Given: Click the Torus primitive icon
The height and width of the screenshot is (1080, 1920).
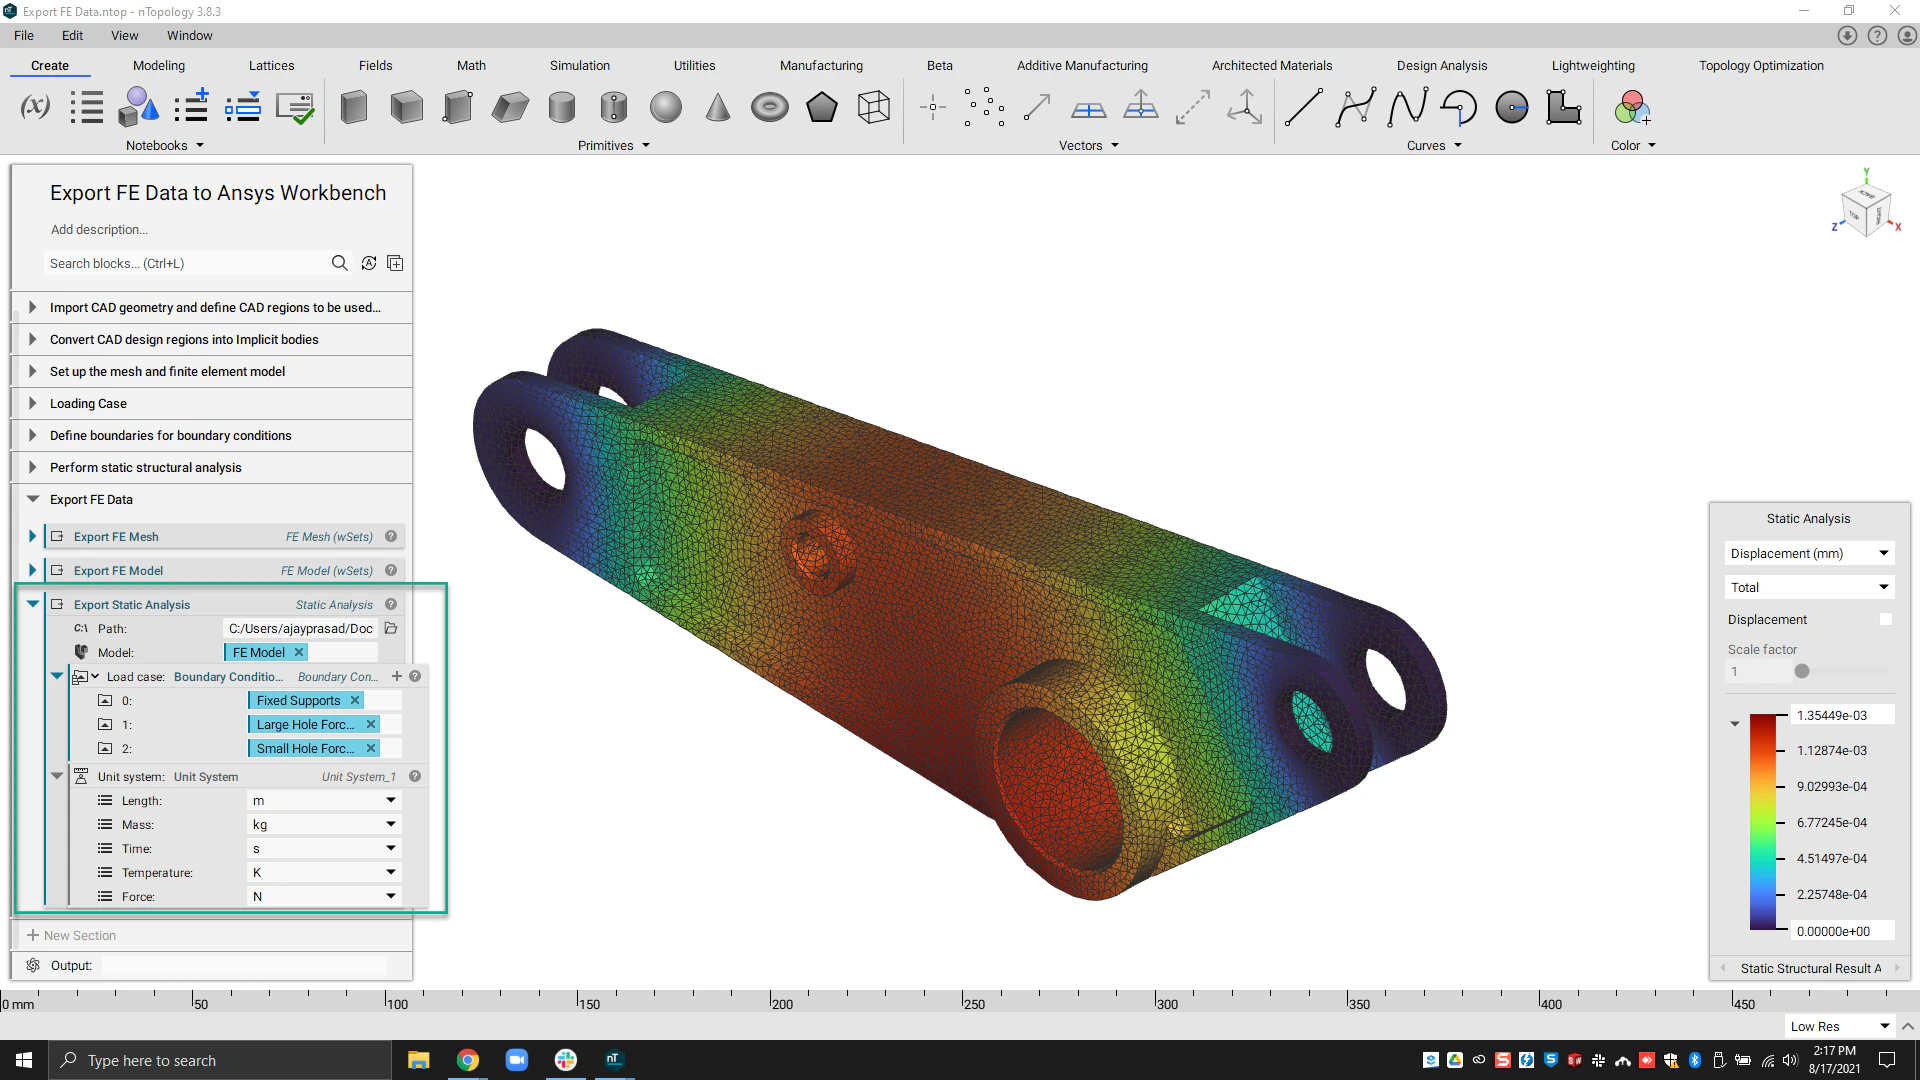Looking at the screenshot, I should click(x=769, y=107).
